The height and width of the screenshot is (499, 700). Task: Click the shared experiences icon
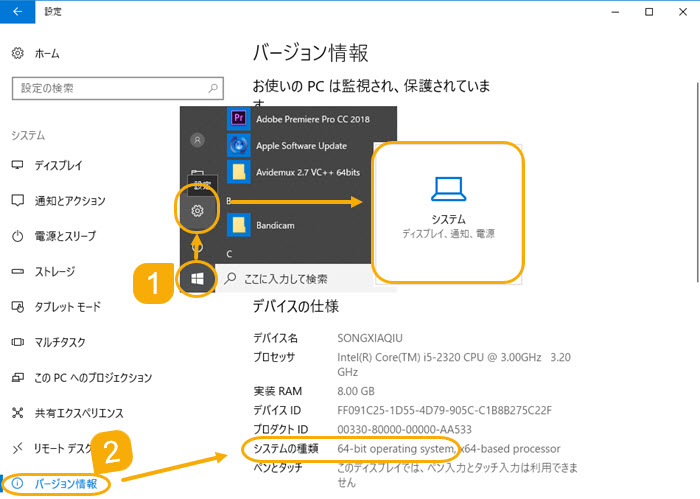[17, 413]
